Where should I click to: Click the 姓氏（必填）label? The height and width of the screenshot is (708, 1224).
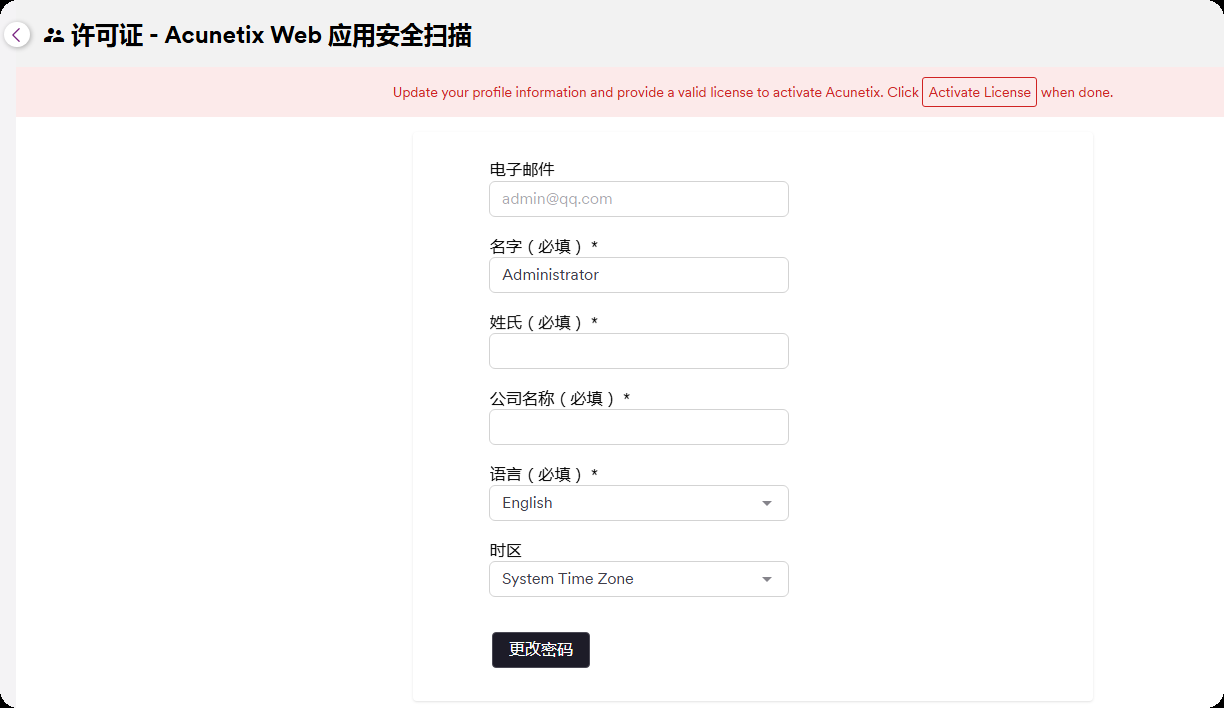[x=543, y=322]
